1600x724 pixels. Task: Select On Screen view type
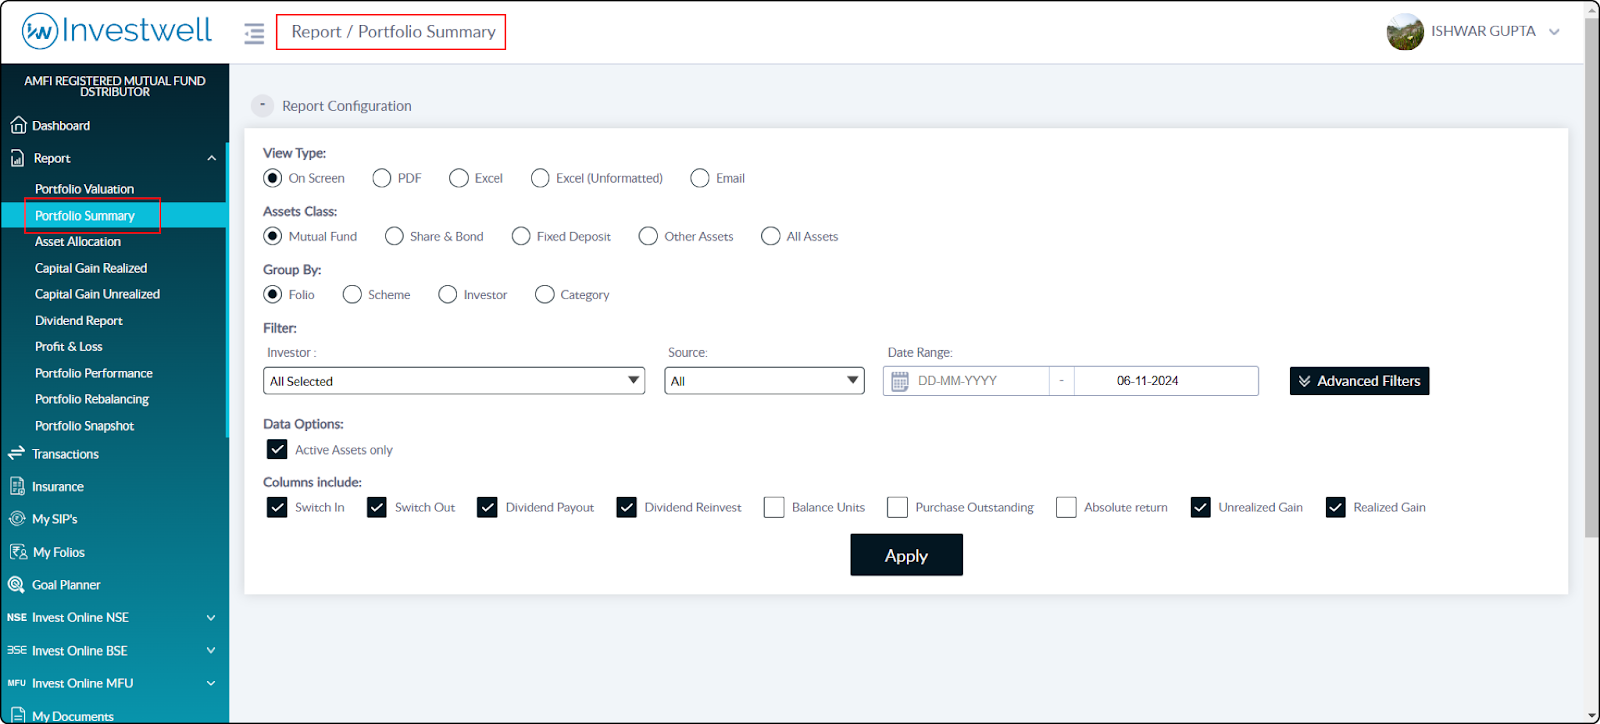[273, 178]
